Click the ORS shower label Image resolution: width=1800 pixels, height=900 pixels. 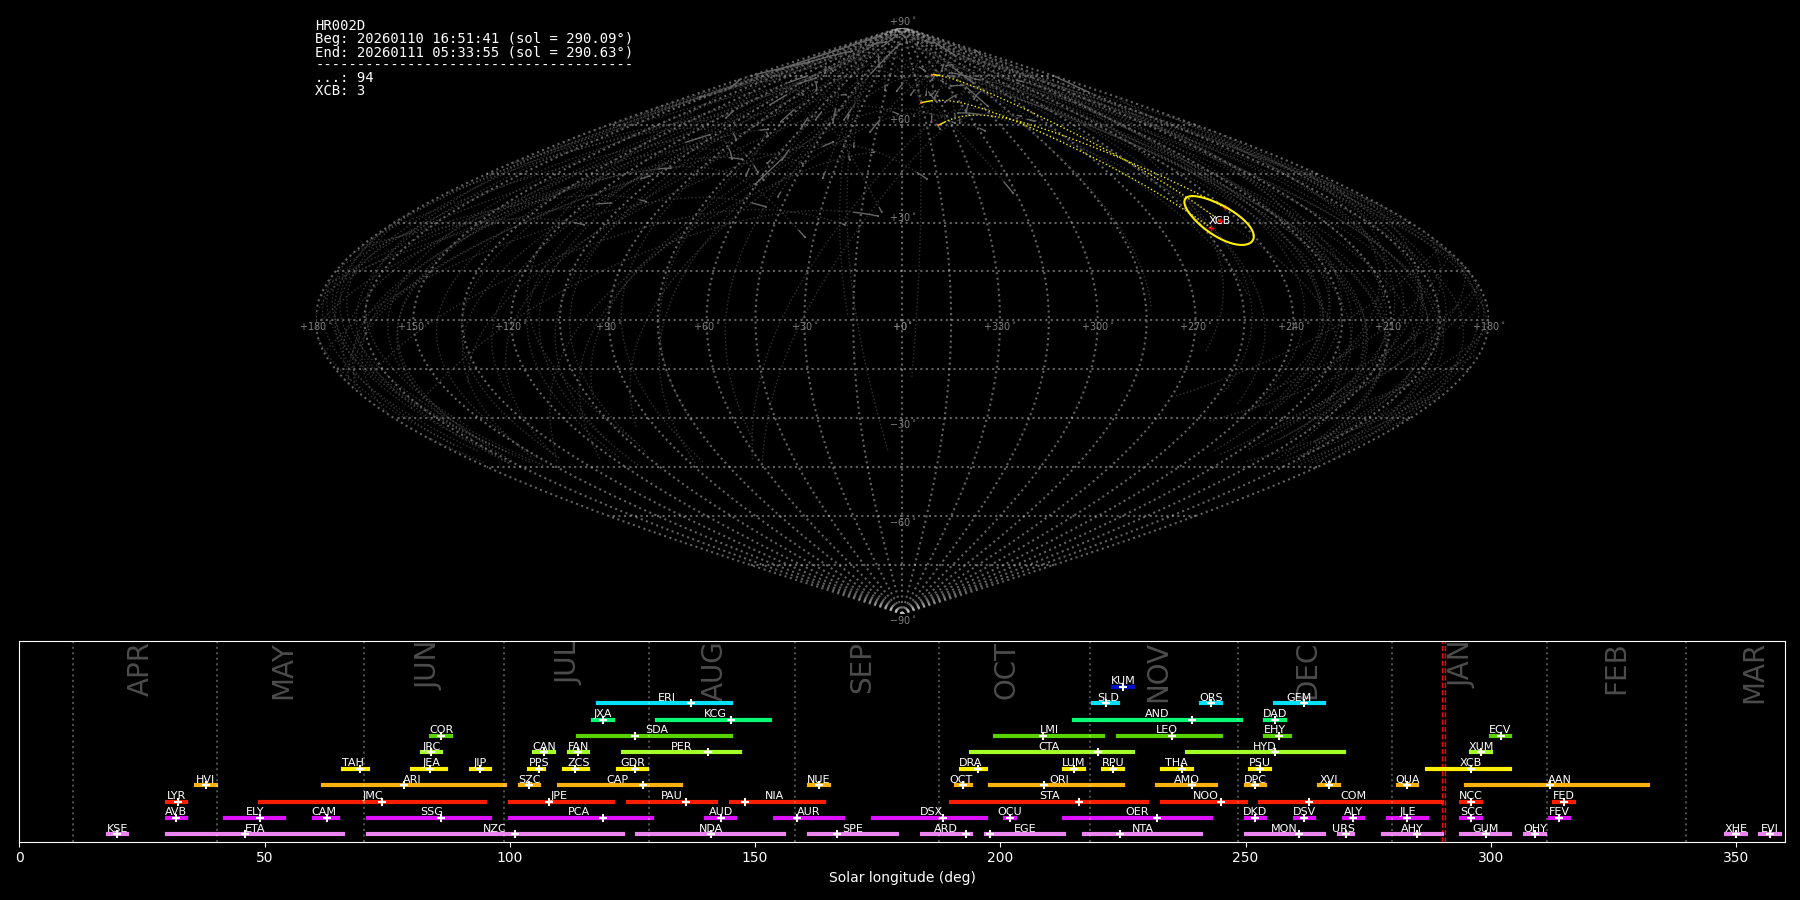(1211, 698)
